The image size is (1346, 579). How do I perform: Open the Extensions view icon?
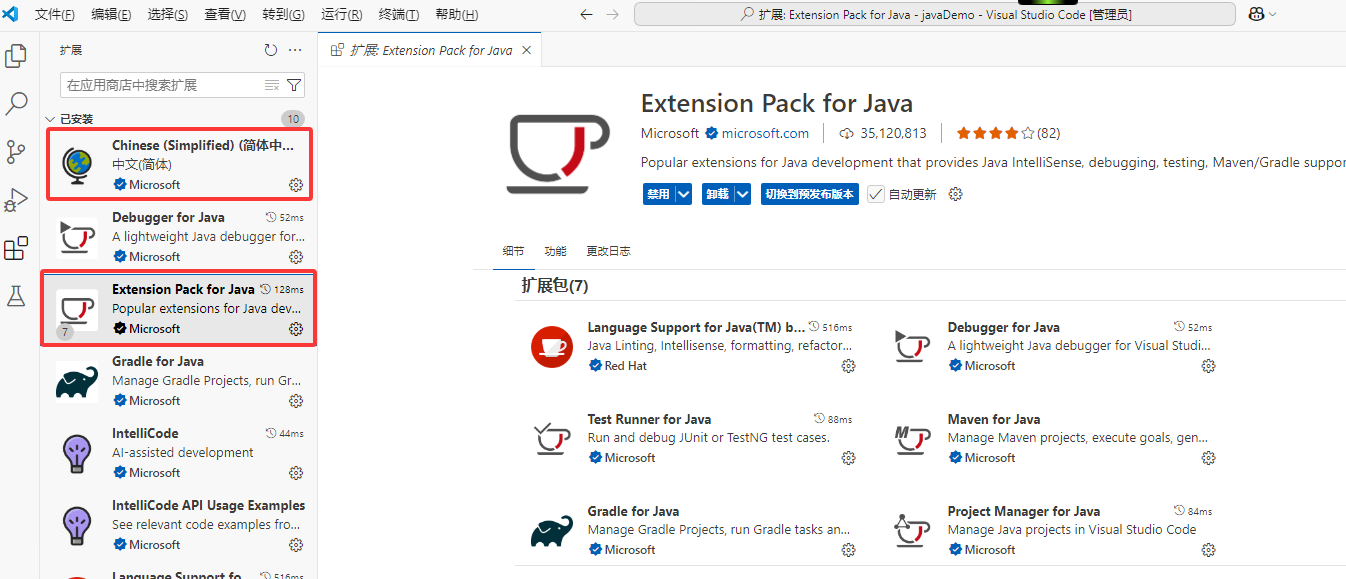pos(16,248)
